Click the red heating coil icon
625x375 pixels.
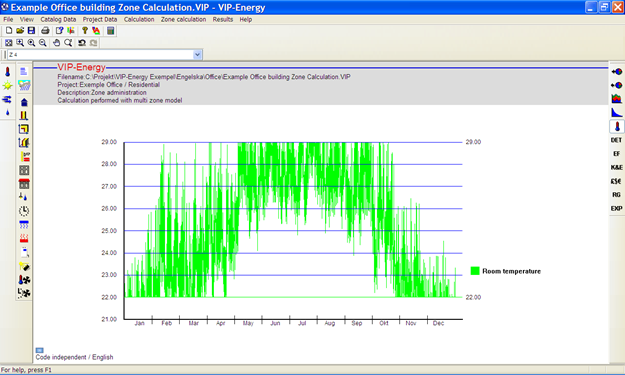tap(24, 238)
